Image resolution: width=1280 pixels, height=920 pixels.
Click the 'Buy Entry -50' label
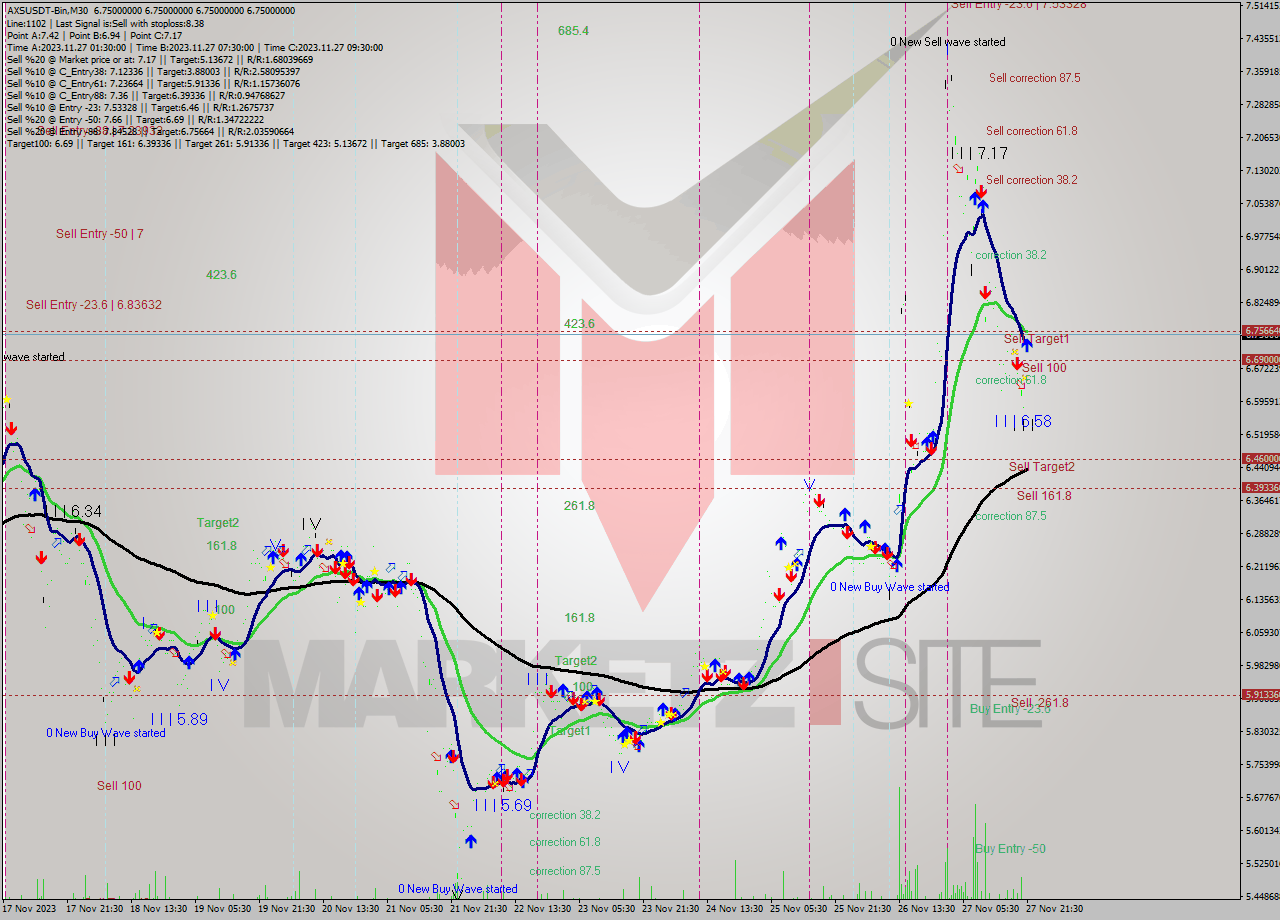1010,849
